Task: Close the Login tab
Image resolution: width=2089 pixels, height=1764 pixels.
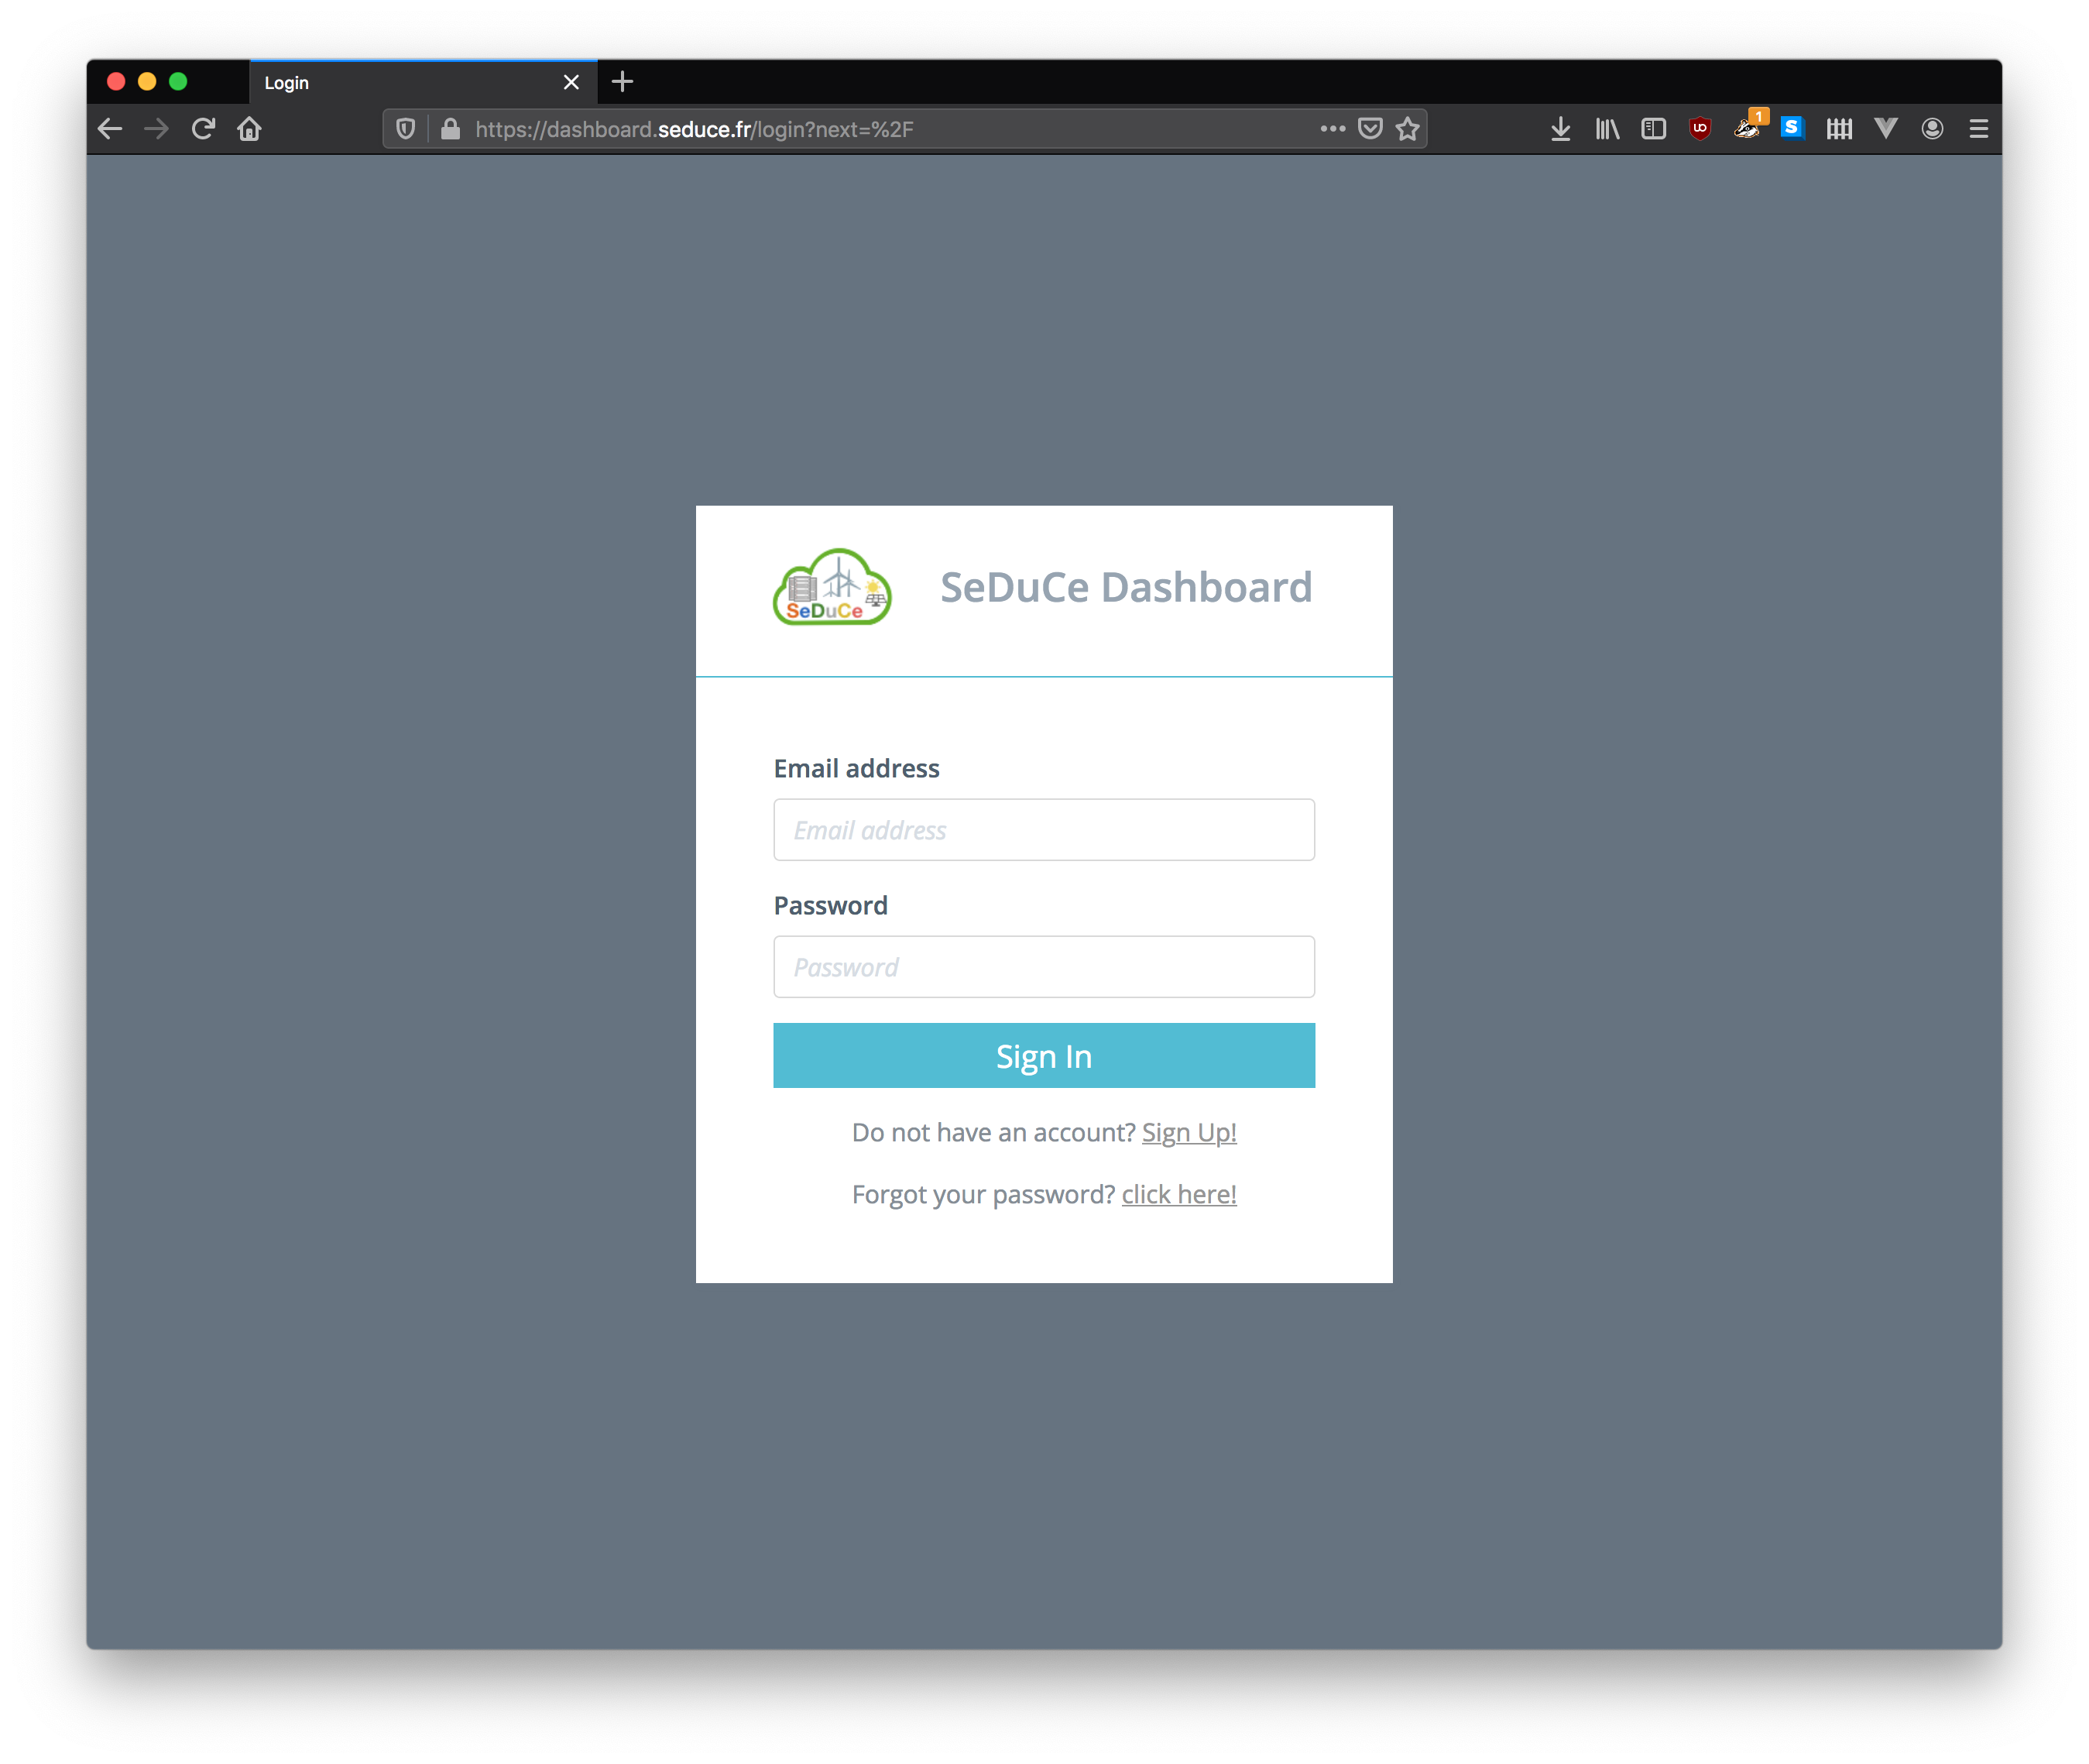Action: pos(571,83)
